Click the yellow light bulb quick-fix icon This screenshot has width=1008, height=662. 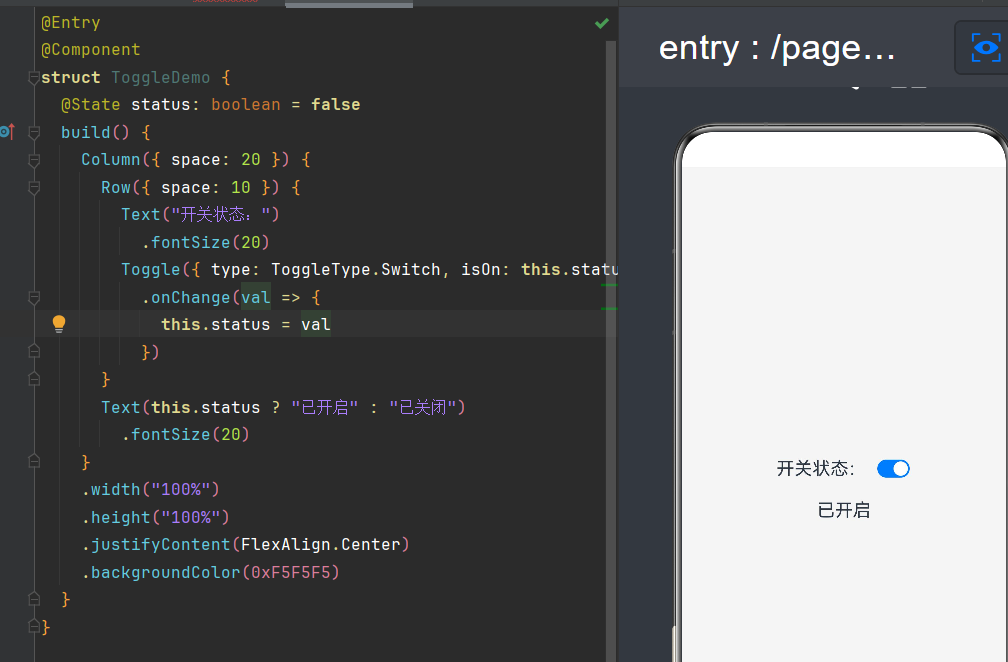point(58,324)
